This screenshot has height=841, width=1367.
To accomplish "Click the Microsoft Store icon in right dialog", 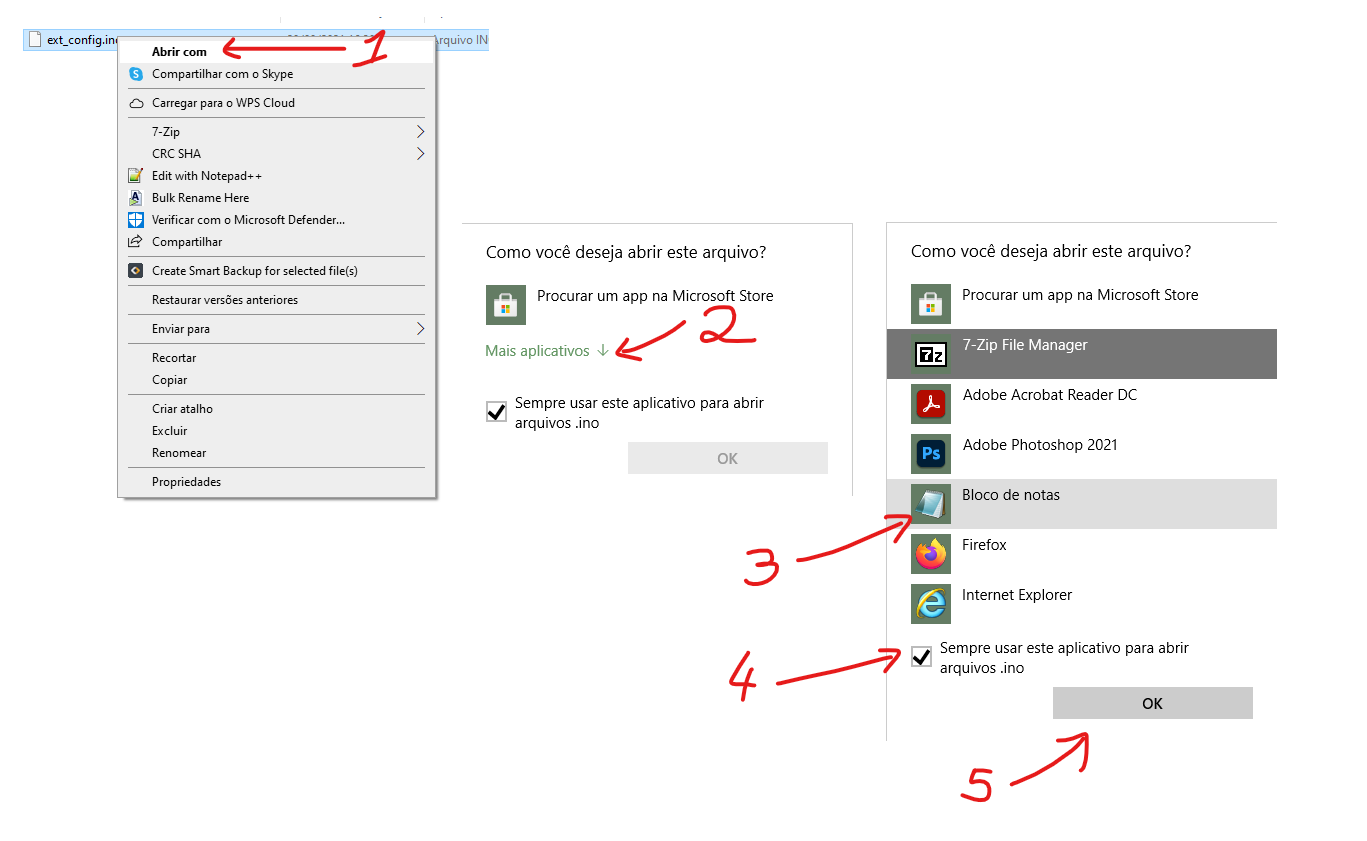I will click(931, 303).
